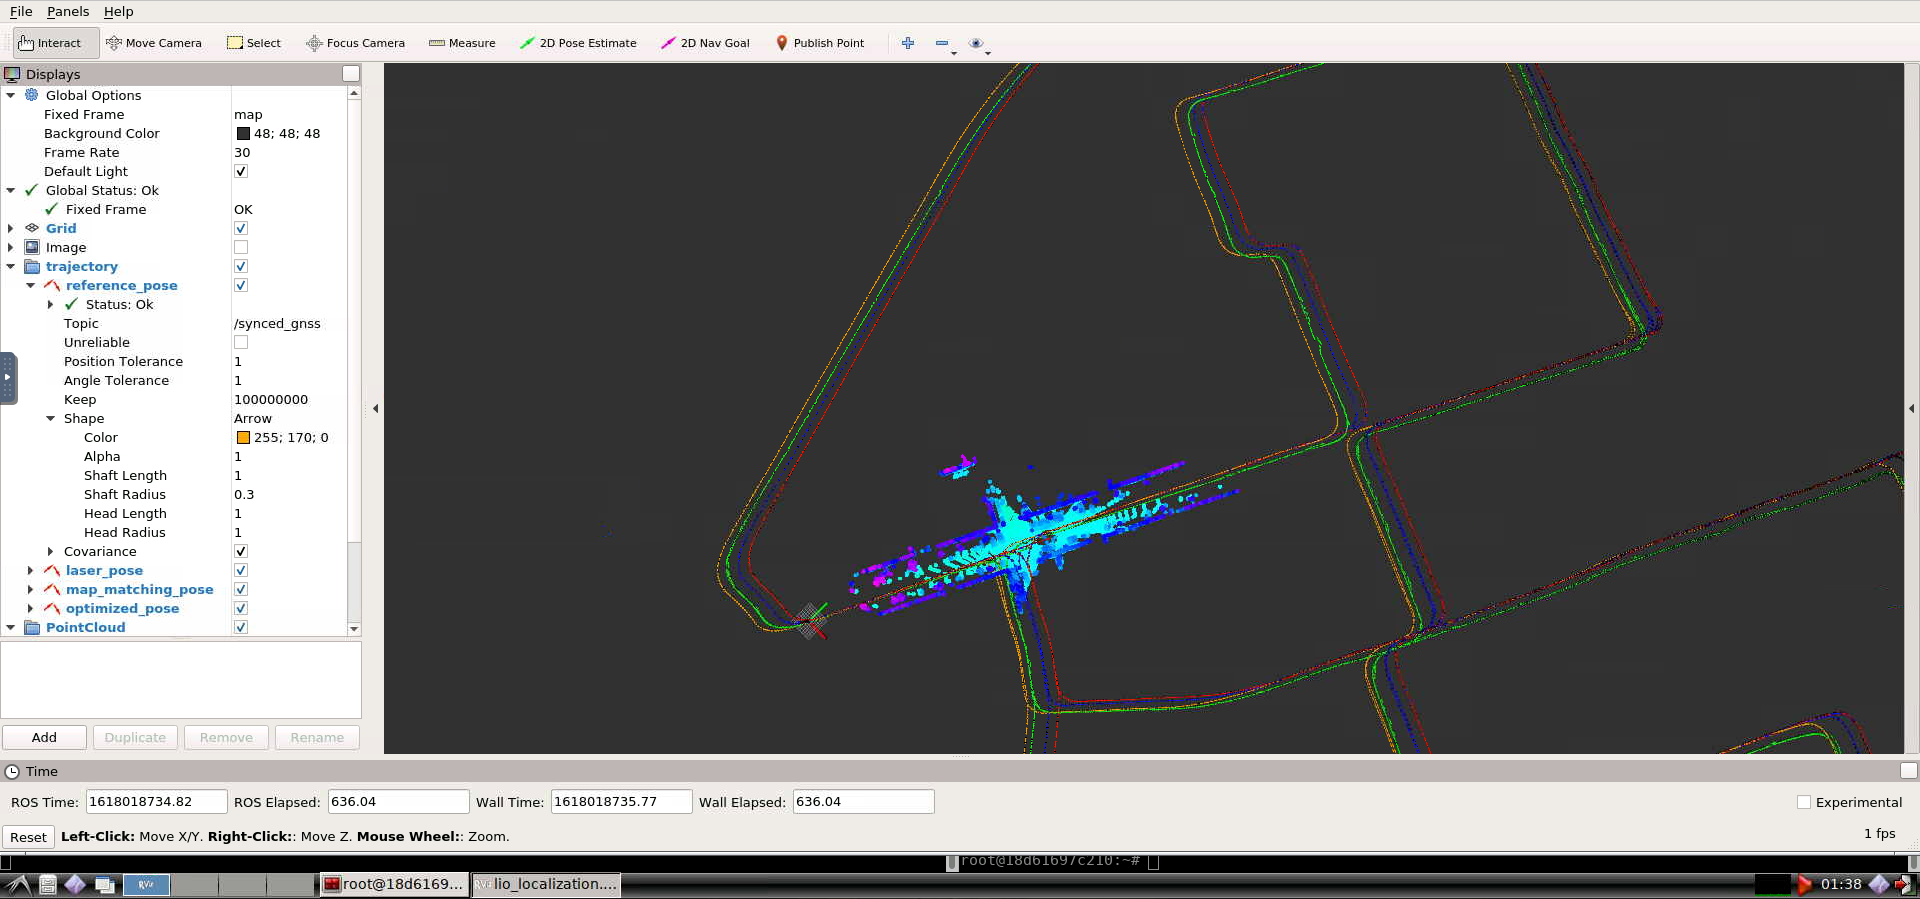Toggle the Covariance checkbox
Image resolution: width=1920 pixels, height=899 pixels.
(241, 551)
